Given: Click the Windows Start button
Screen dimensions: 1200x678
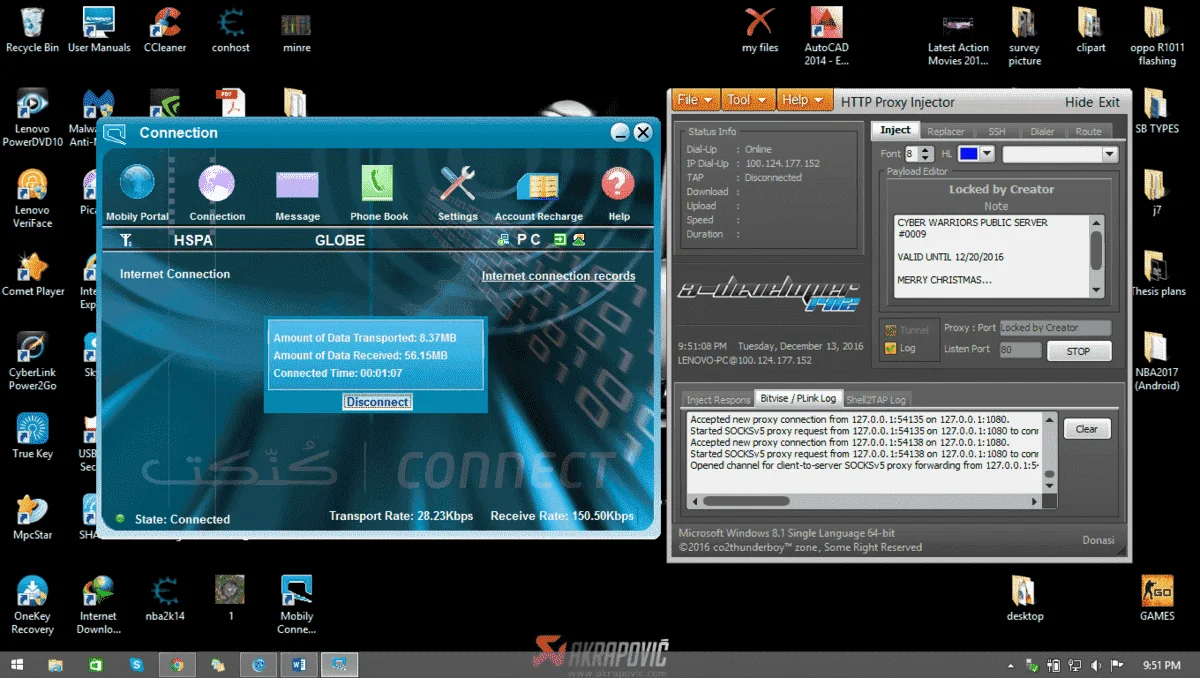Looking at the screenshot, I should (x=16, y=664).
